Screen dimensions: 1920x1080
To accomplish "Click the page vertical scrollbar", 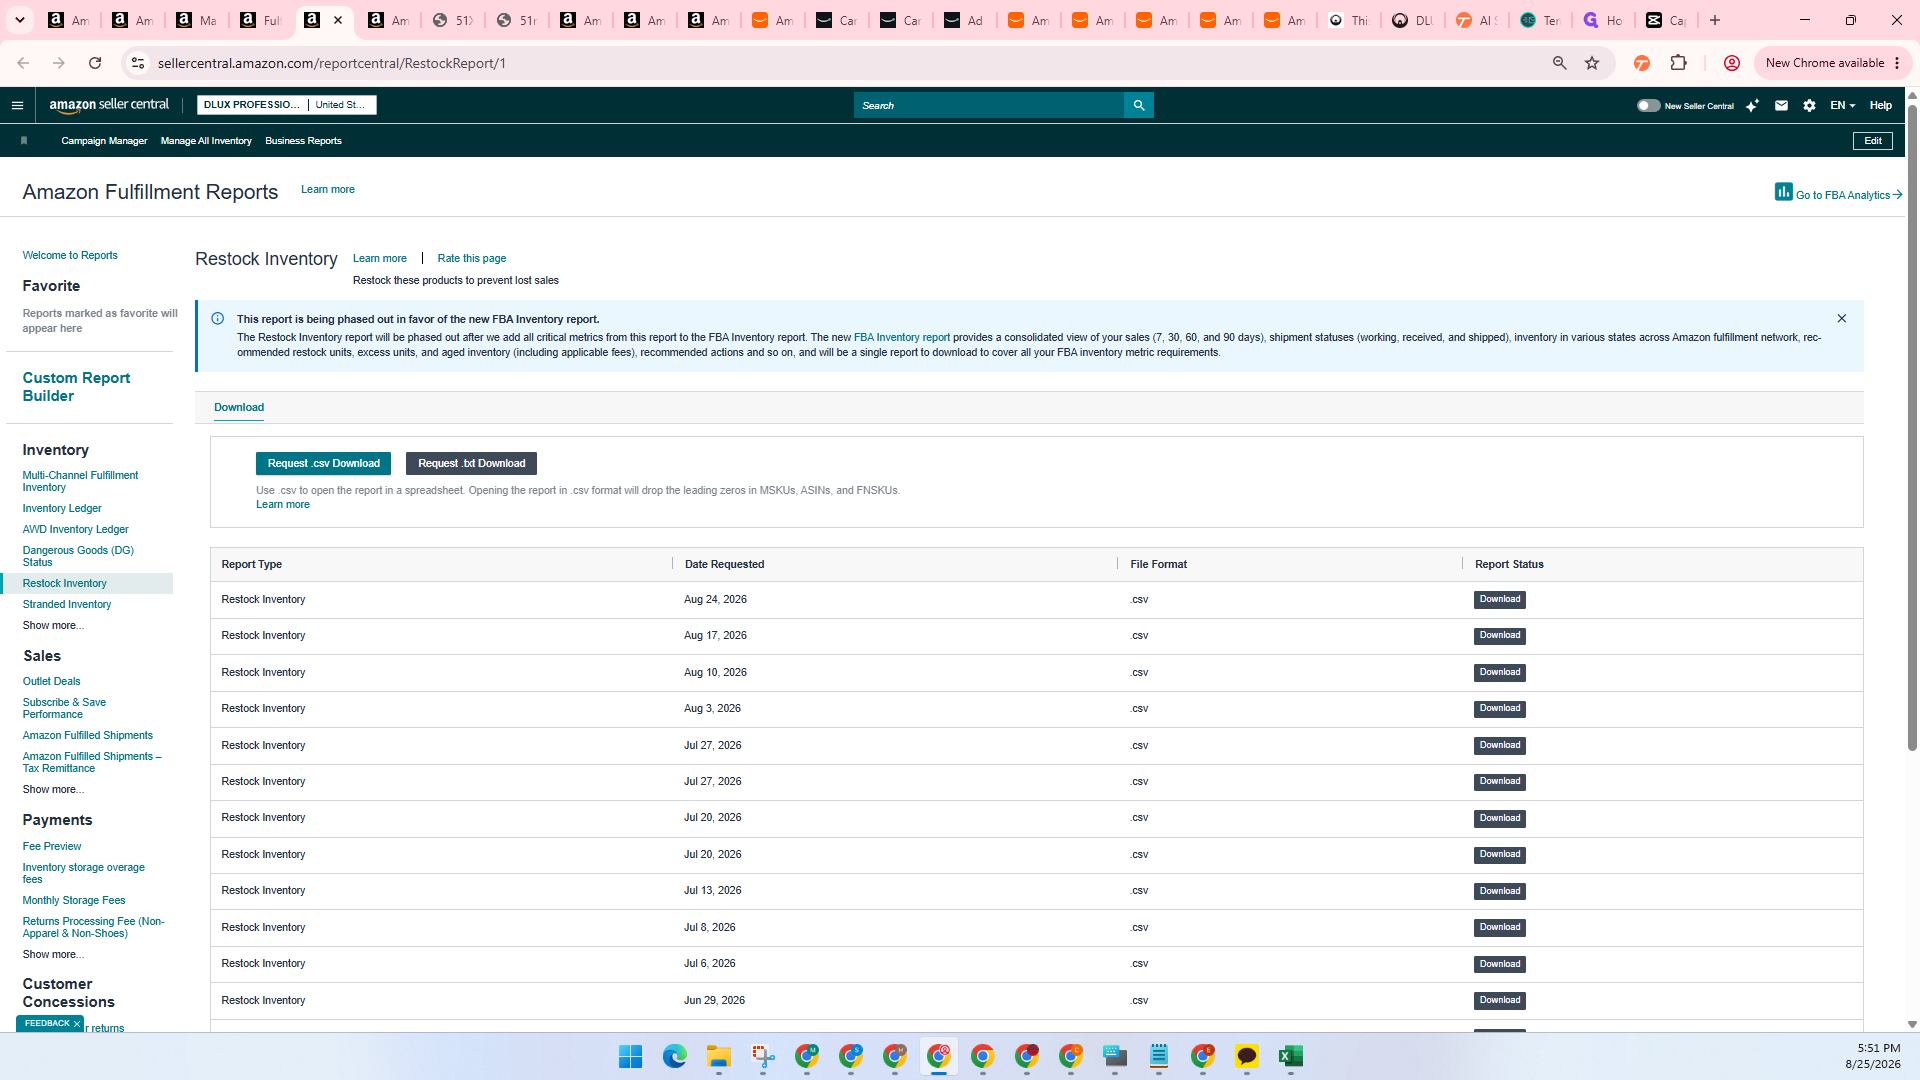I will [x=1912, y=427].
